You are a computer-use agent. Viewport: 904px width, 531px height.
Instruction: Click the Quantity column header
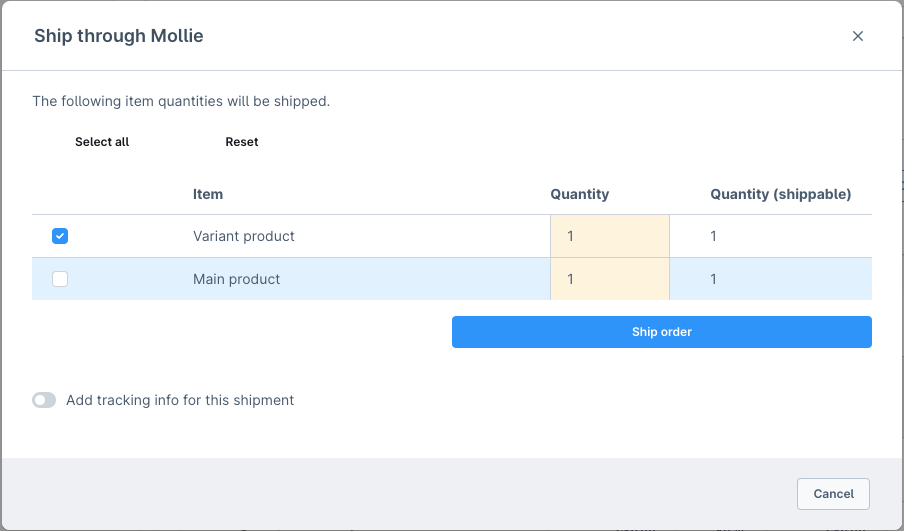[x=579, y=194]
